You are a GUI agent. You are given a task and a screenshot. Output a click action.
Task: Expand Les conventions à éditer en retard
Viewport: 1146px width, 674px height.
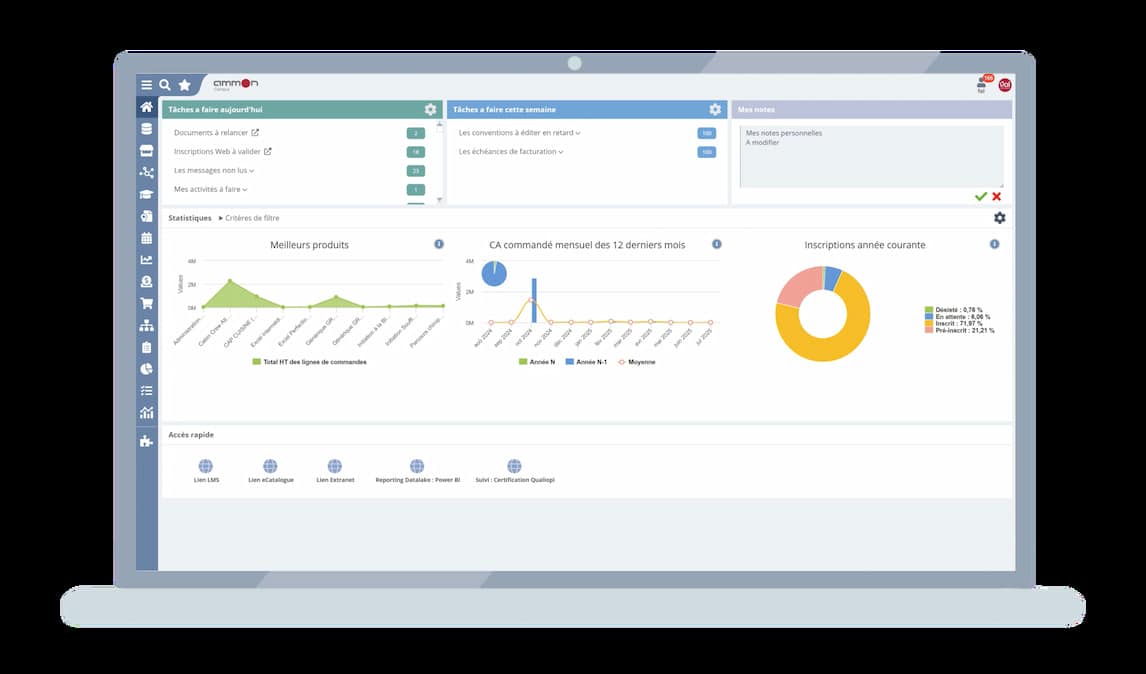(519, 133)
